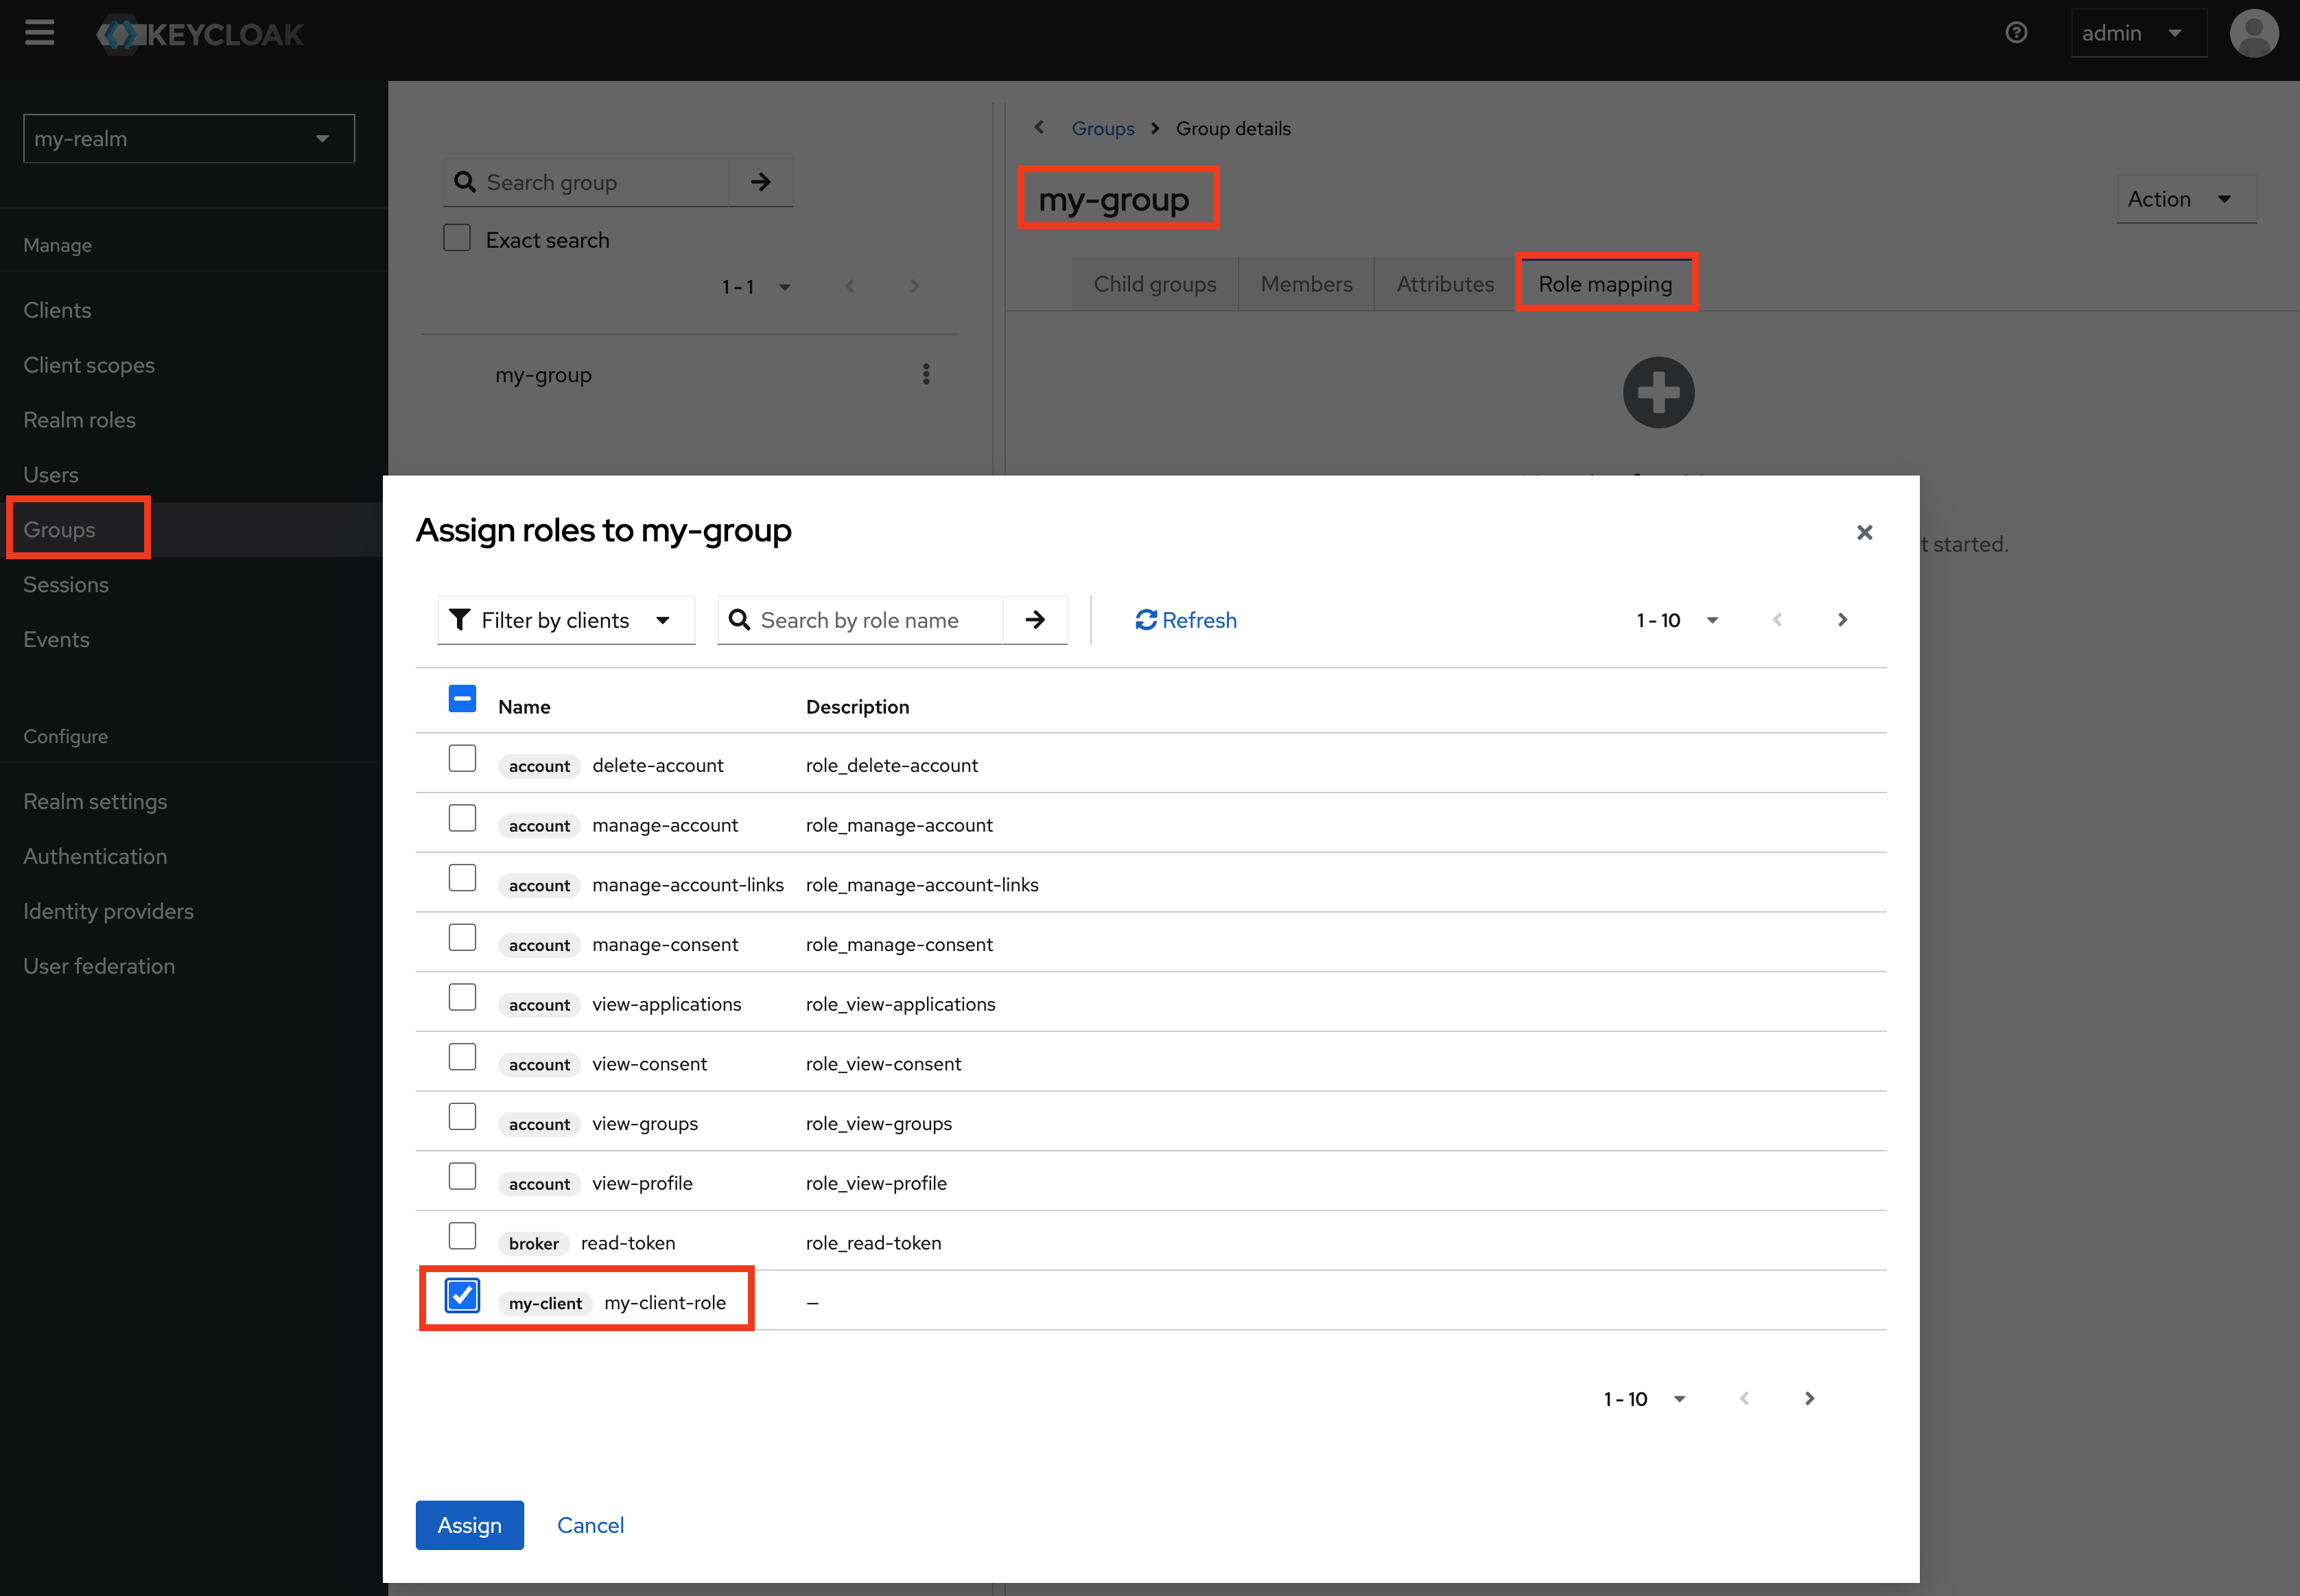Open Realm roles in sidebar
Viewport: 2300px width, 1596px height.
(80, 420)
